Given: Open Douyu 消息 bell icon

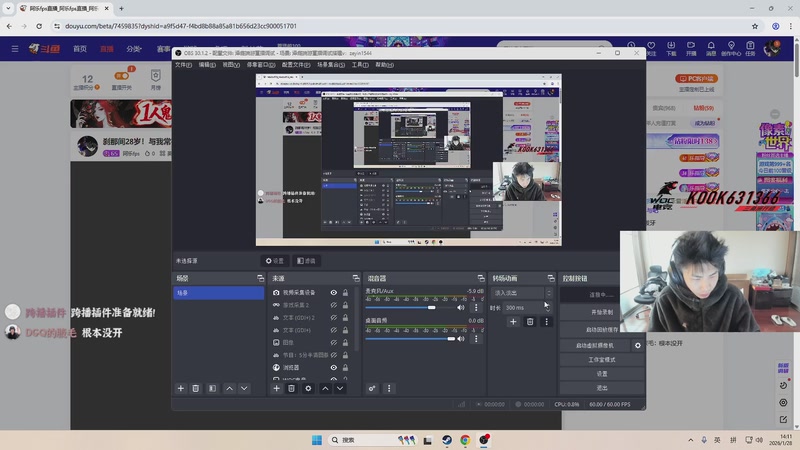Looking at the screenshot, I should [711, 48].
